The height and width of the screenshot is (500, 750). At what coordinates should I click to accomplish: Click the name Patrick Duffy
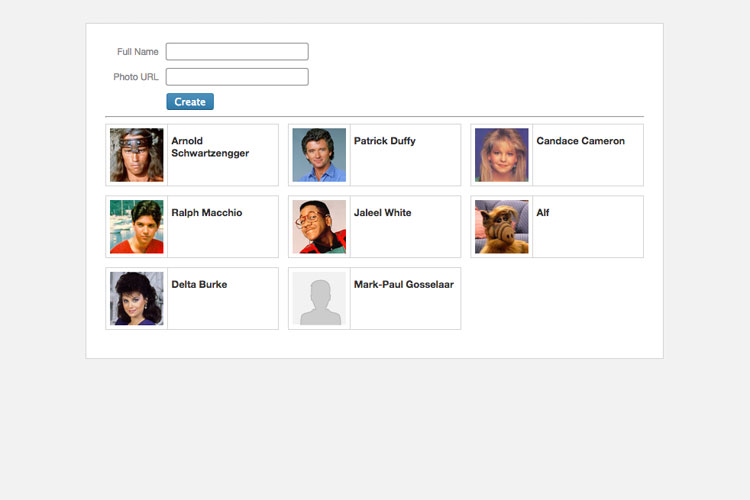click(x=385, y=141)
